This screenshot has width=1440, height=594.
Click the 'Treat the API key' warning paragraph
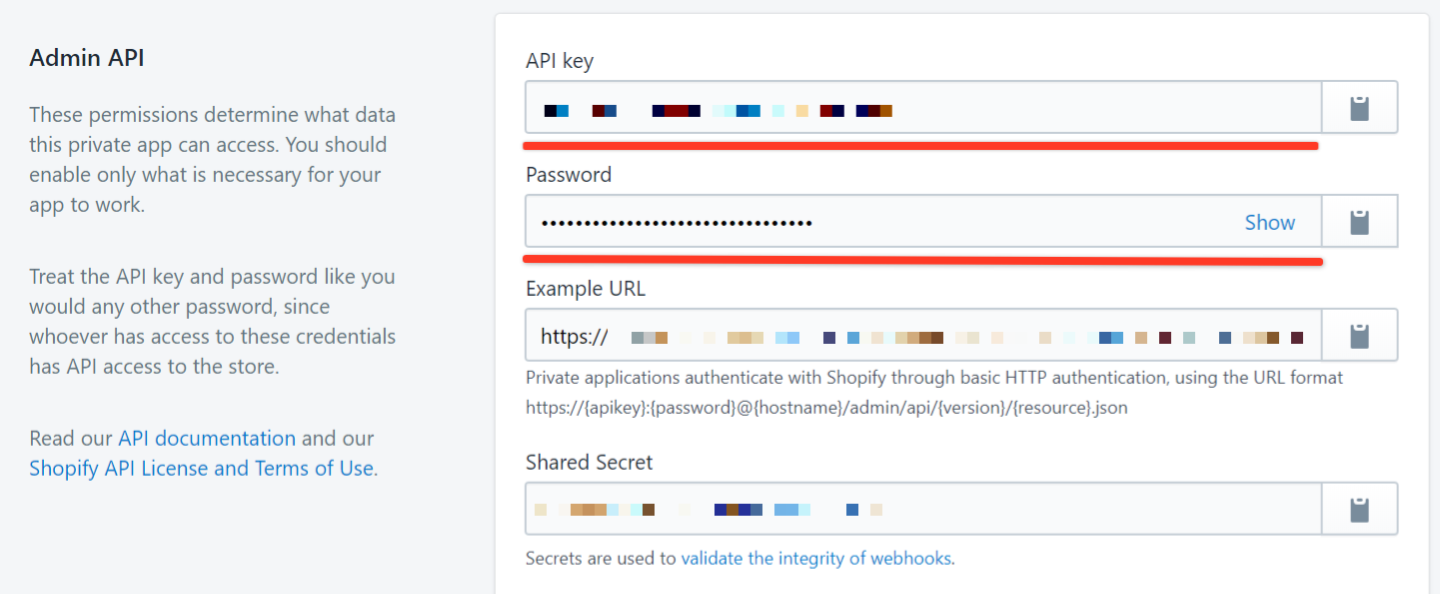pos(212,321)
